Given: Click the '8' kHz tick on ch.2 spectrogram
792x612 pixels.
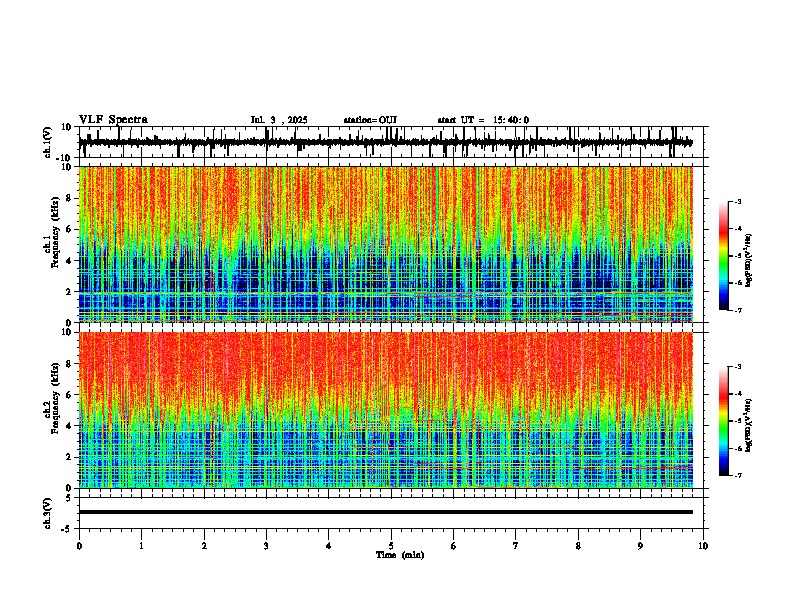Looking at the screenshot, I should click(x=69, y=364).
